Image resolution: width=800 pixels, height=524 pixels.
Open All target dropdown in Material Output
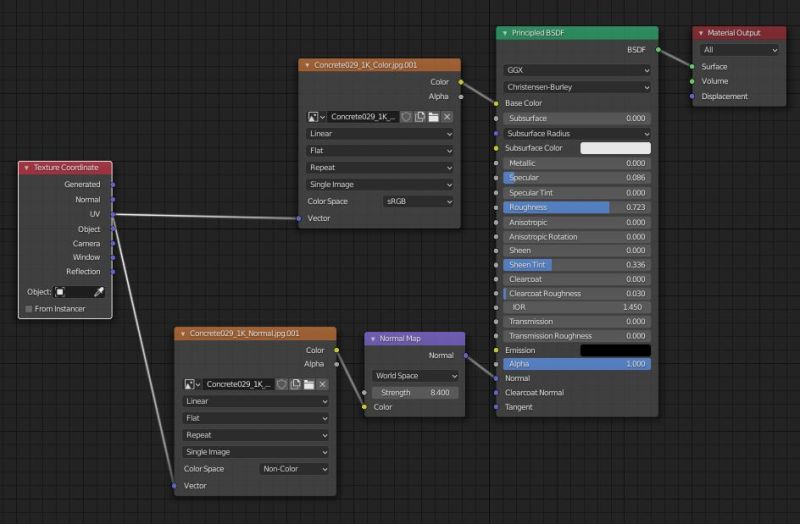pos(739,50)
